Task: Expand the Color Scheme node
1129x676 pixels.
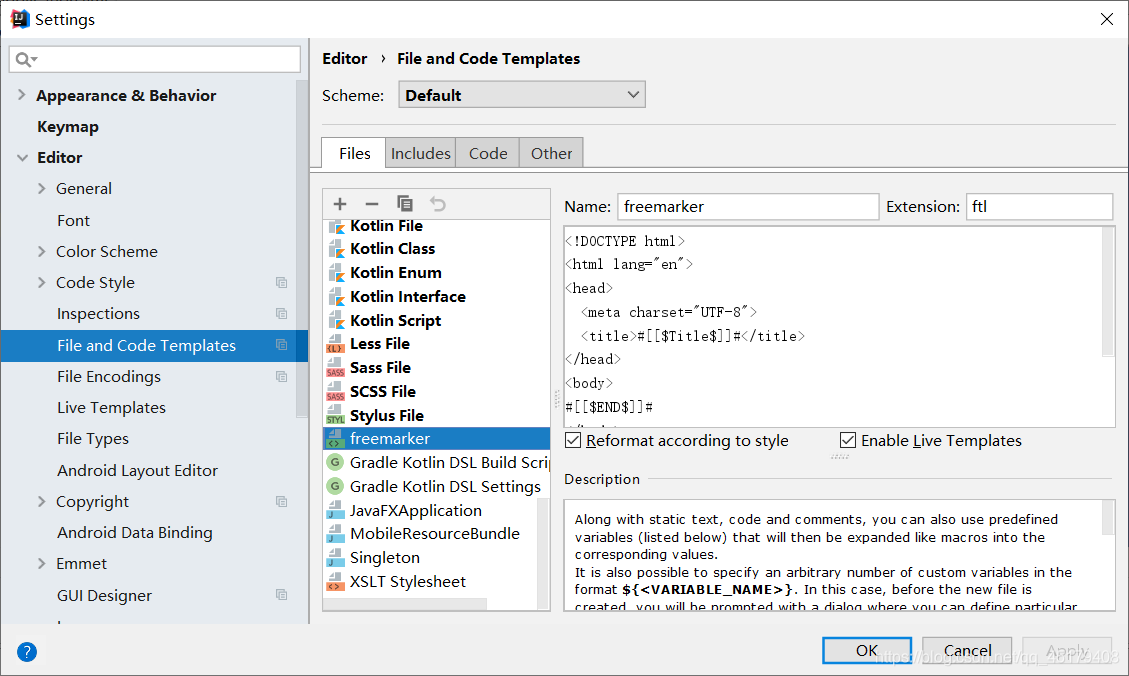Action: 41,251
